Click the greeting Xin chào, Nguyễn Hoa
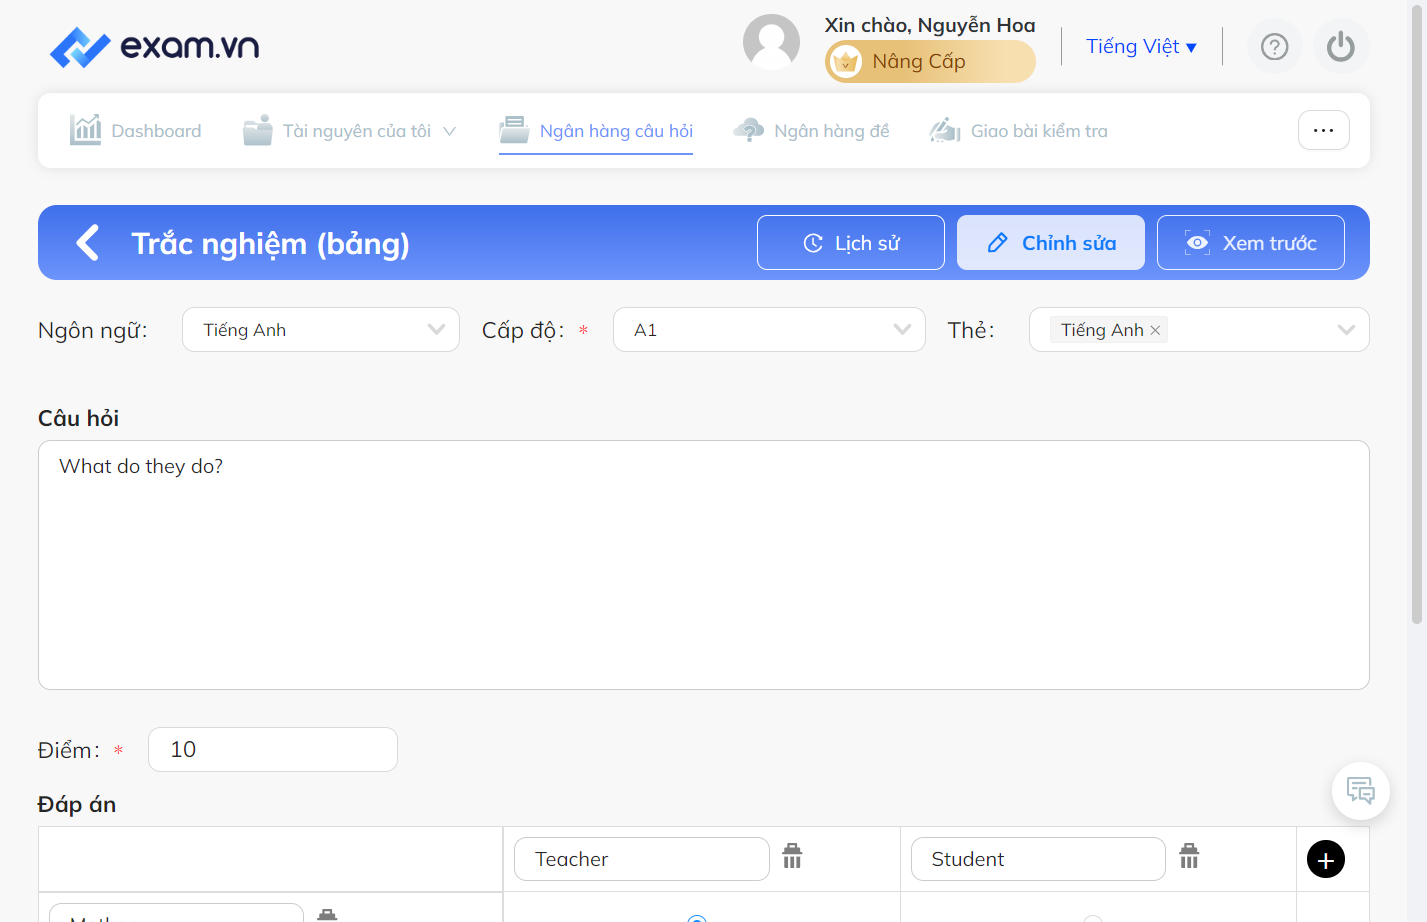The width and height of the screenshot is (1427, 922). 930,25
